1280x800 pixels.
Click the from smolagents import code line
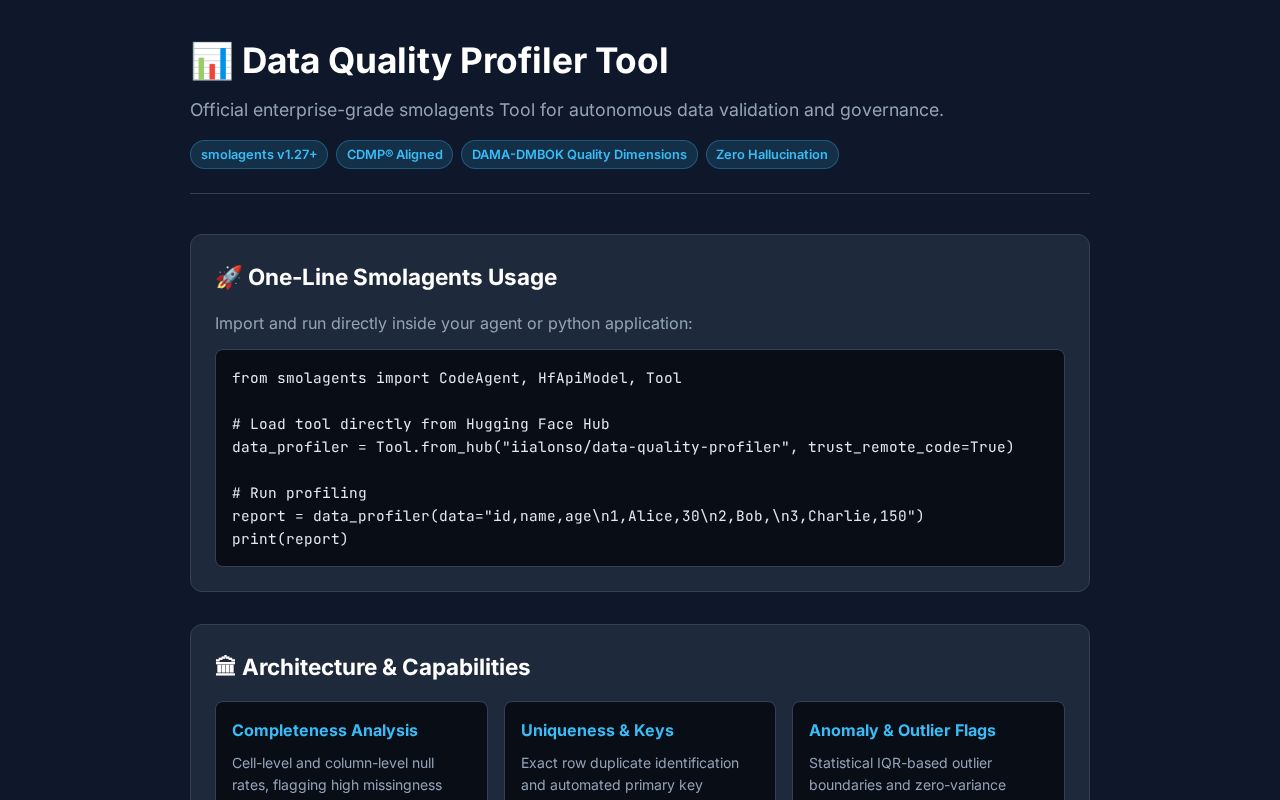coord(457,378)
